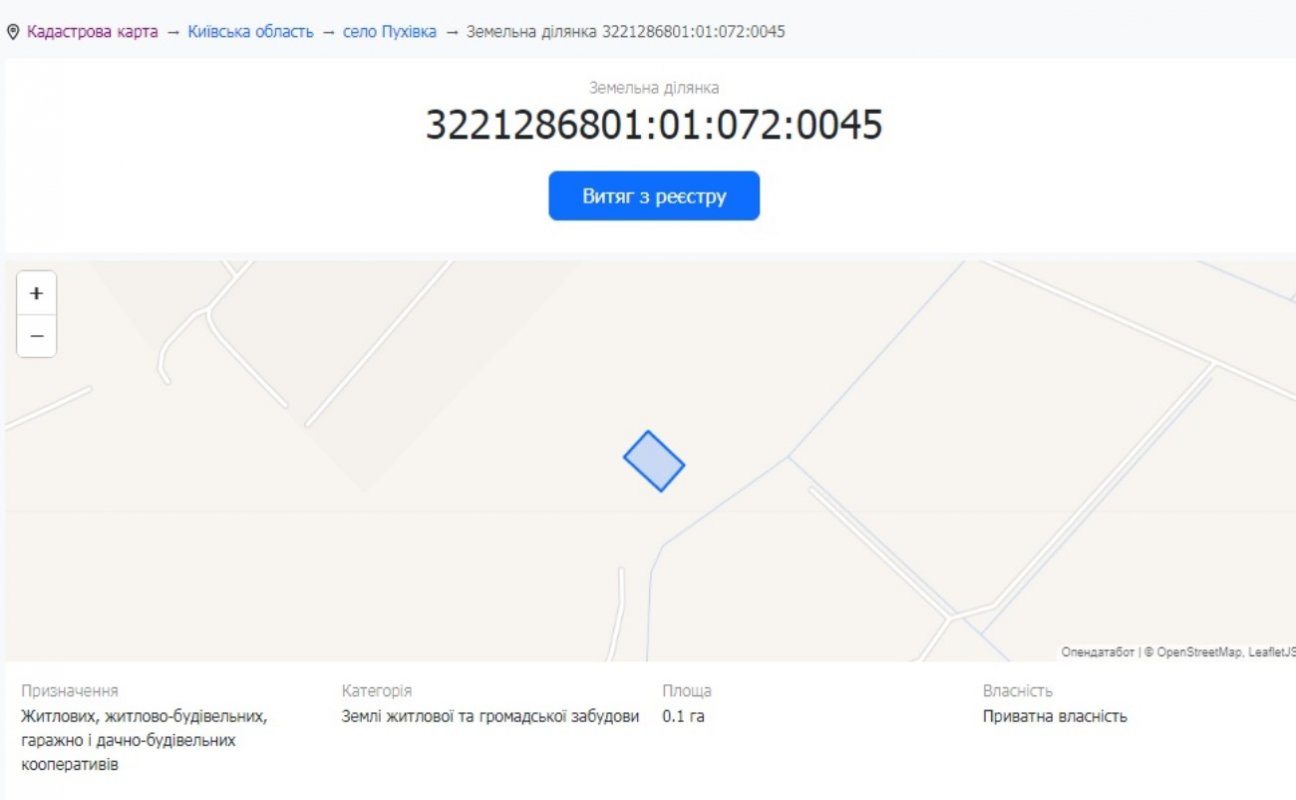
Task: Click the 0.1 га area value
Action: click(683, 717)
